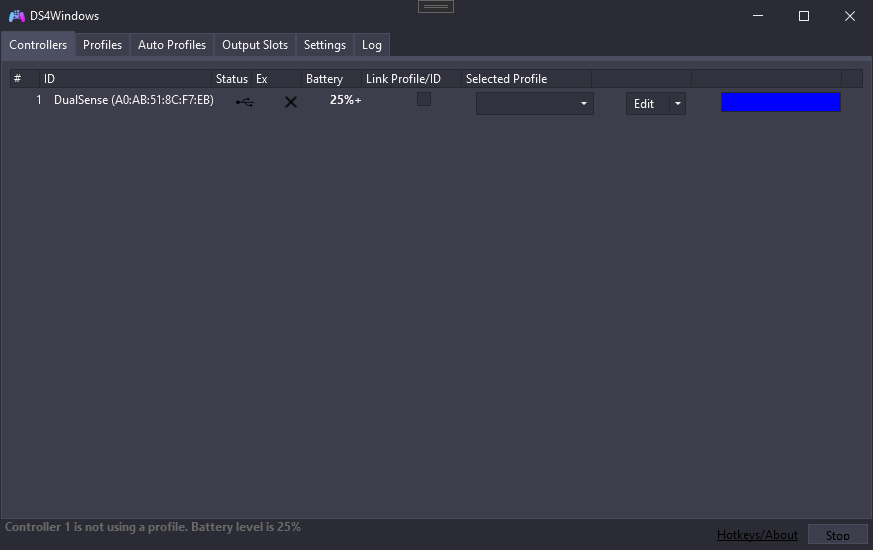Screen dimensions: 873x550
Task: Click the controller number 1 cell
Action: pyautogui.click(x=39, y=100)
